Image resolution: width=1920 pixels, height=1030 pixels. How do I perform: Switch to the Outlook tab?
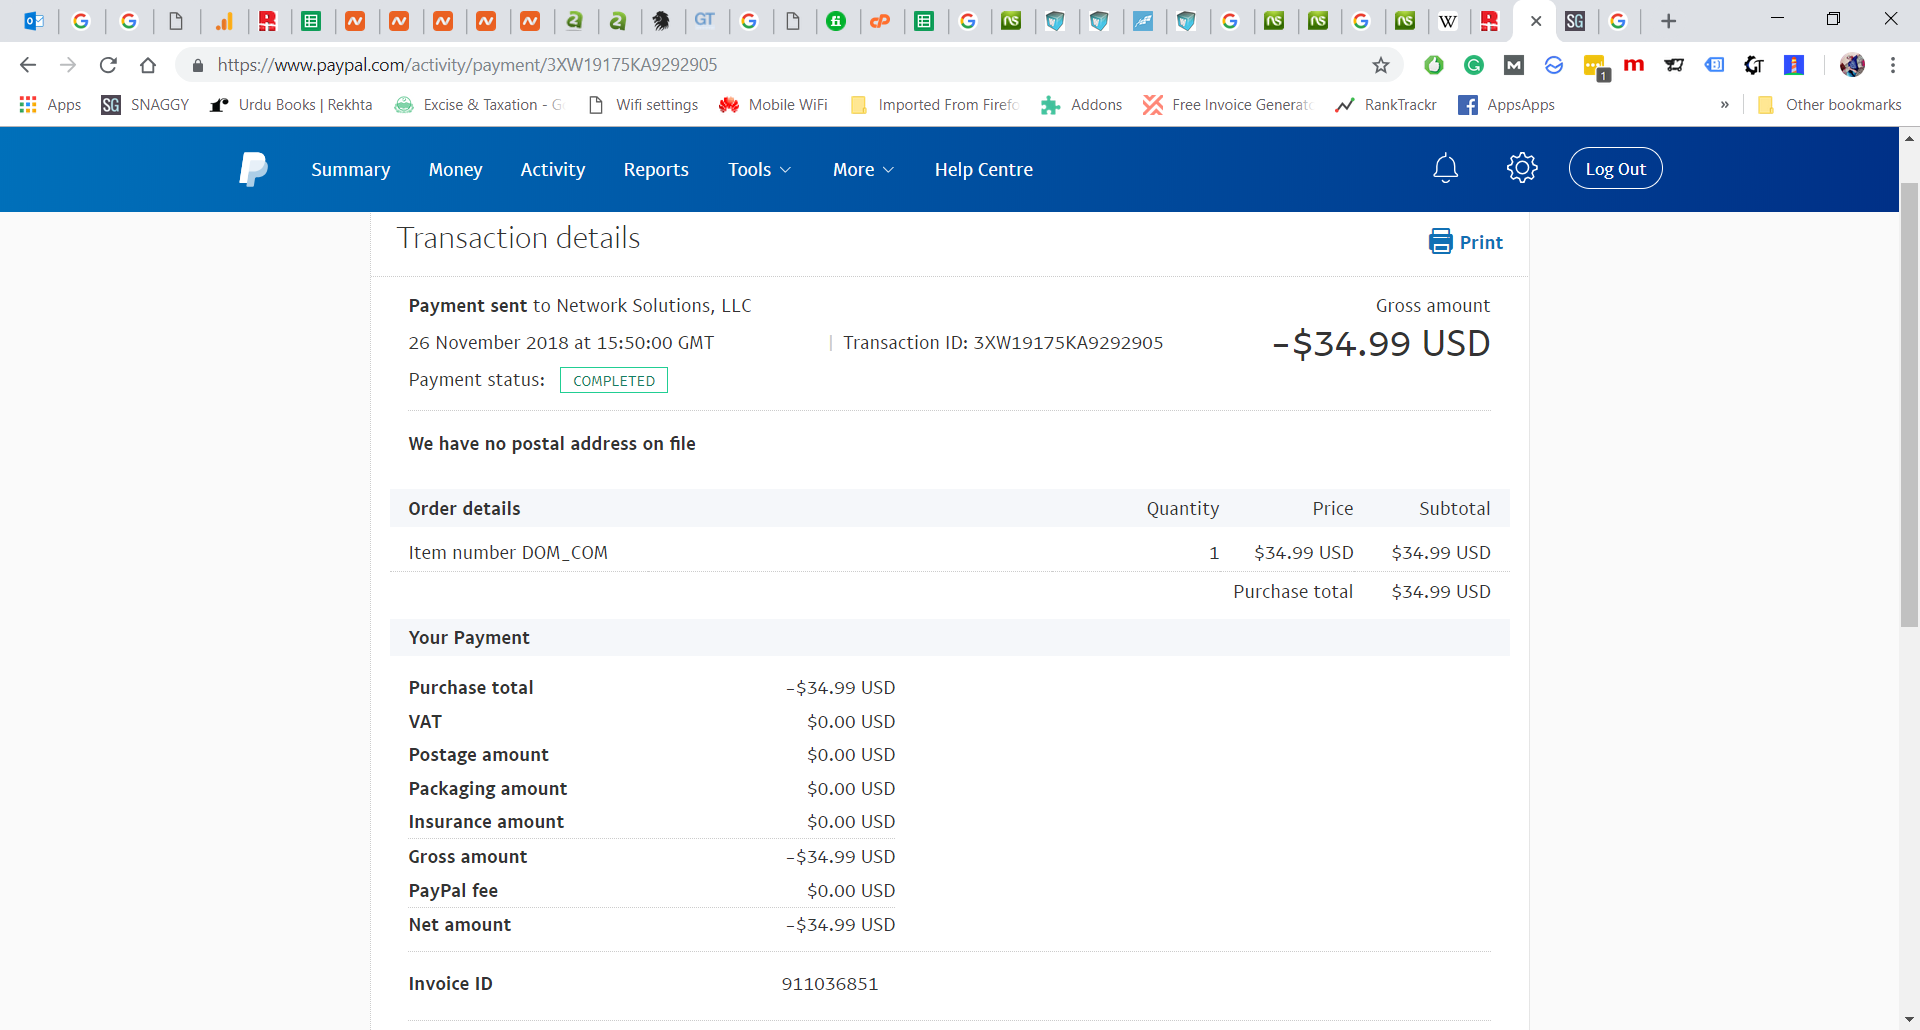pyautogui.click(x=34, y=21)
